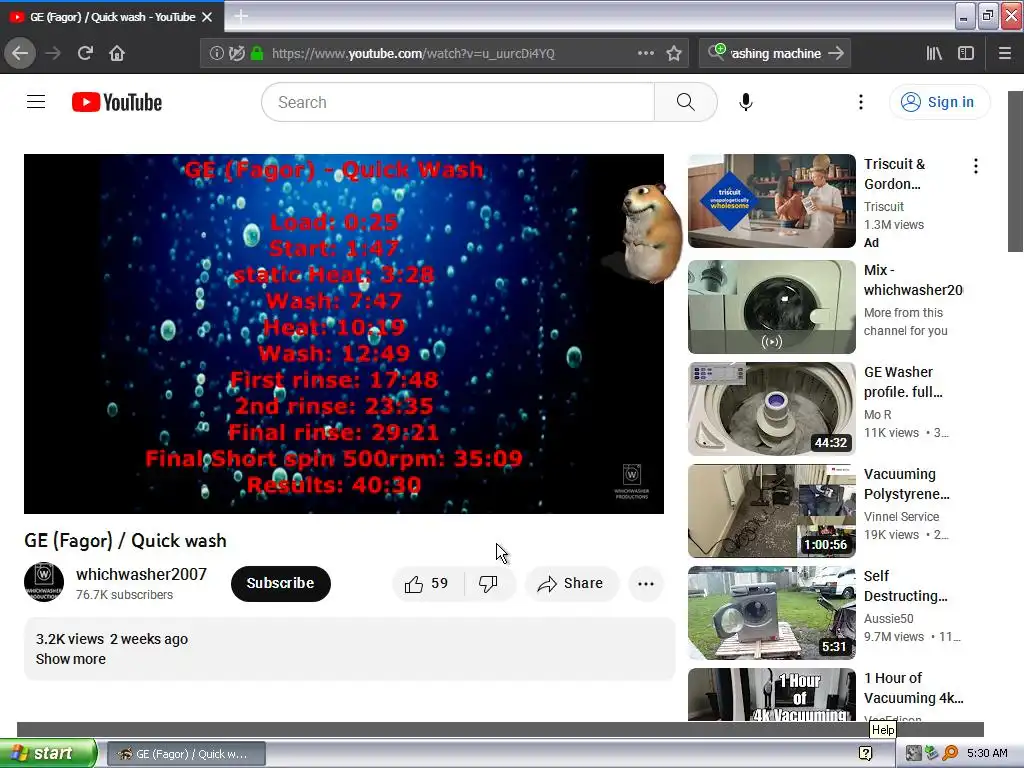Screen dimensions: 1024x768
Task: Search by voice with the microphone icon
Action: pyautogui.click(x=746, y=102)
